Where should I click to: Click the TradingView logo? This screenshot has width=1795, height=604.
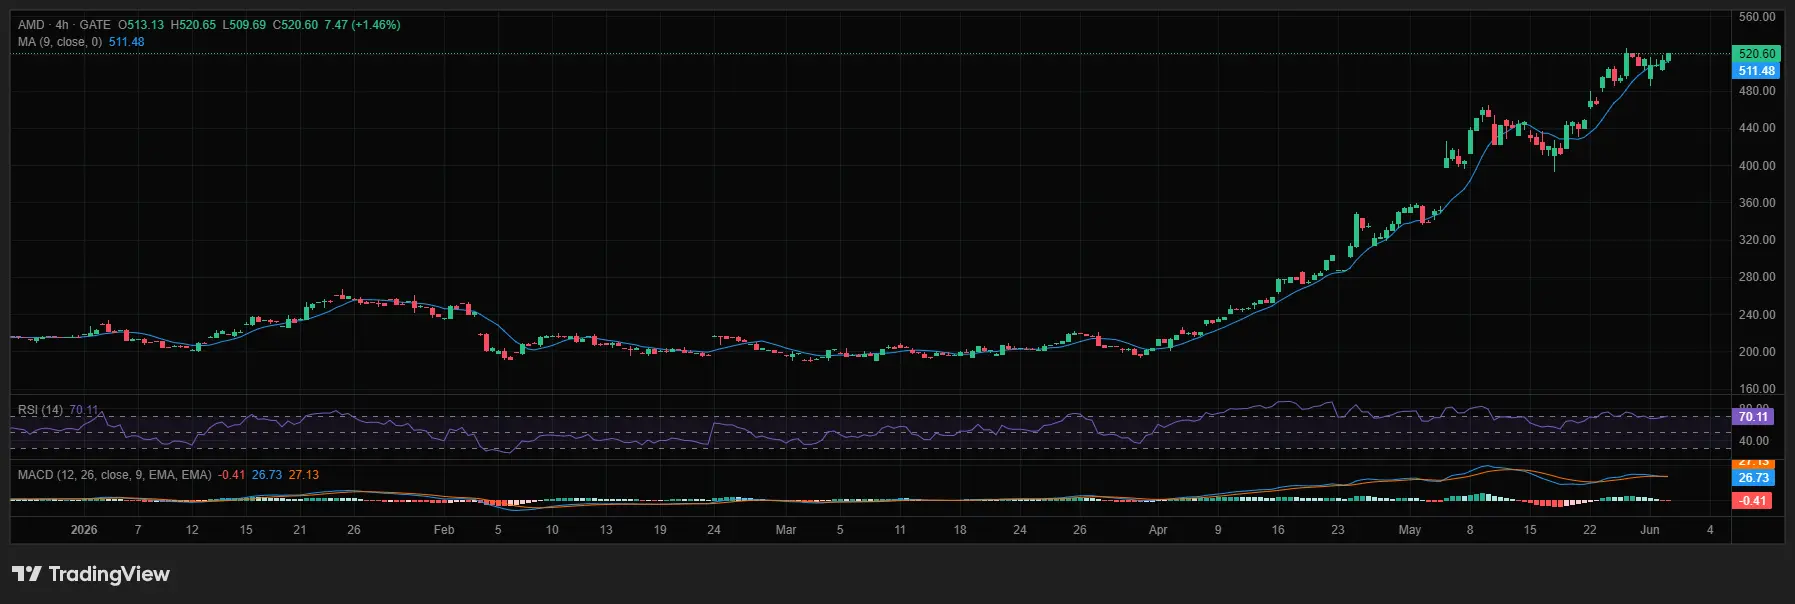pyautogui.click(x=91, y=574)
